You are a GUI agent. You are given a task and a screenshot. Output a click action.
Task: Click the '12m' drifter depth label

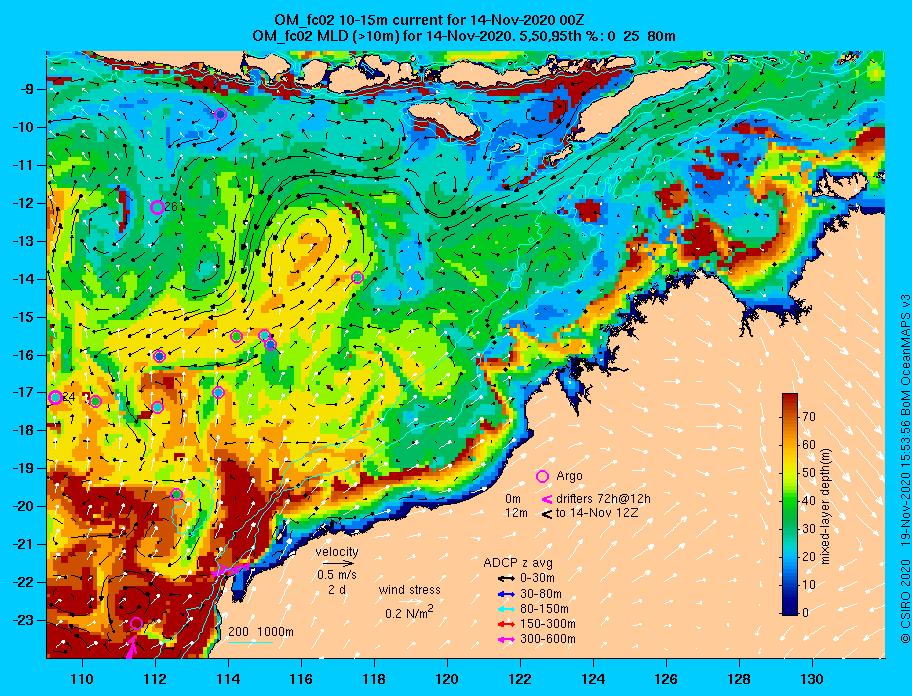(516, 513)
